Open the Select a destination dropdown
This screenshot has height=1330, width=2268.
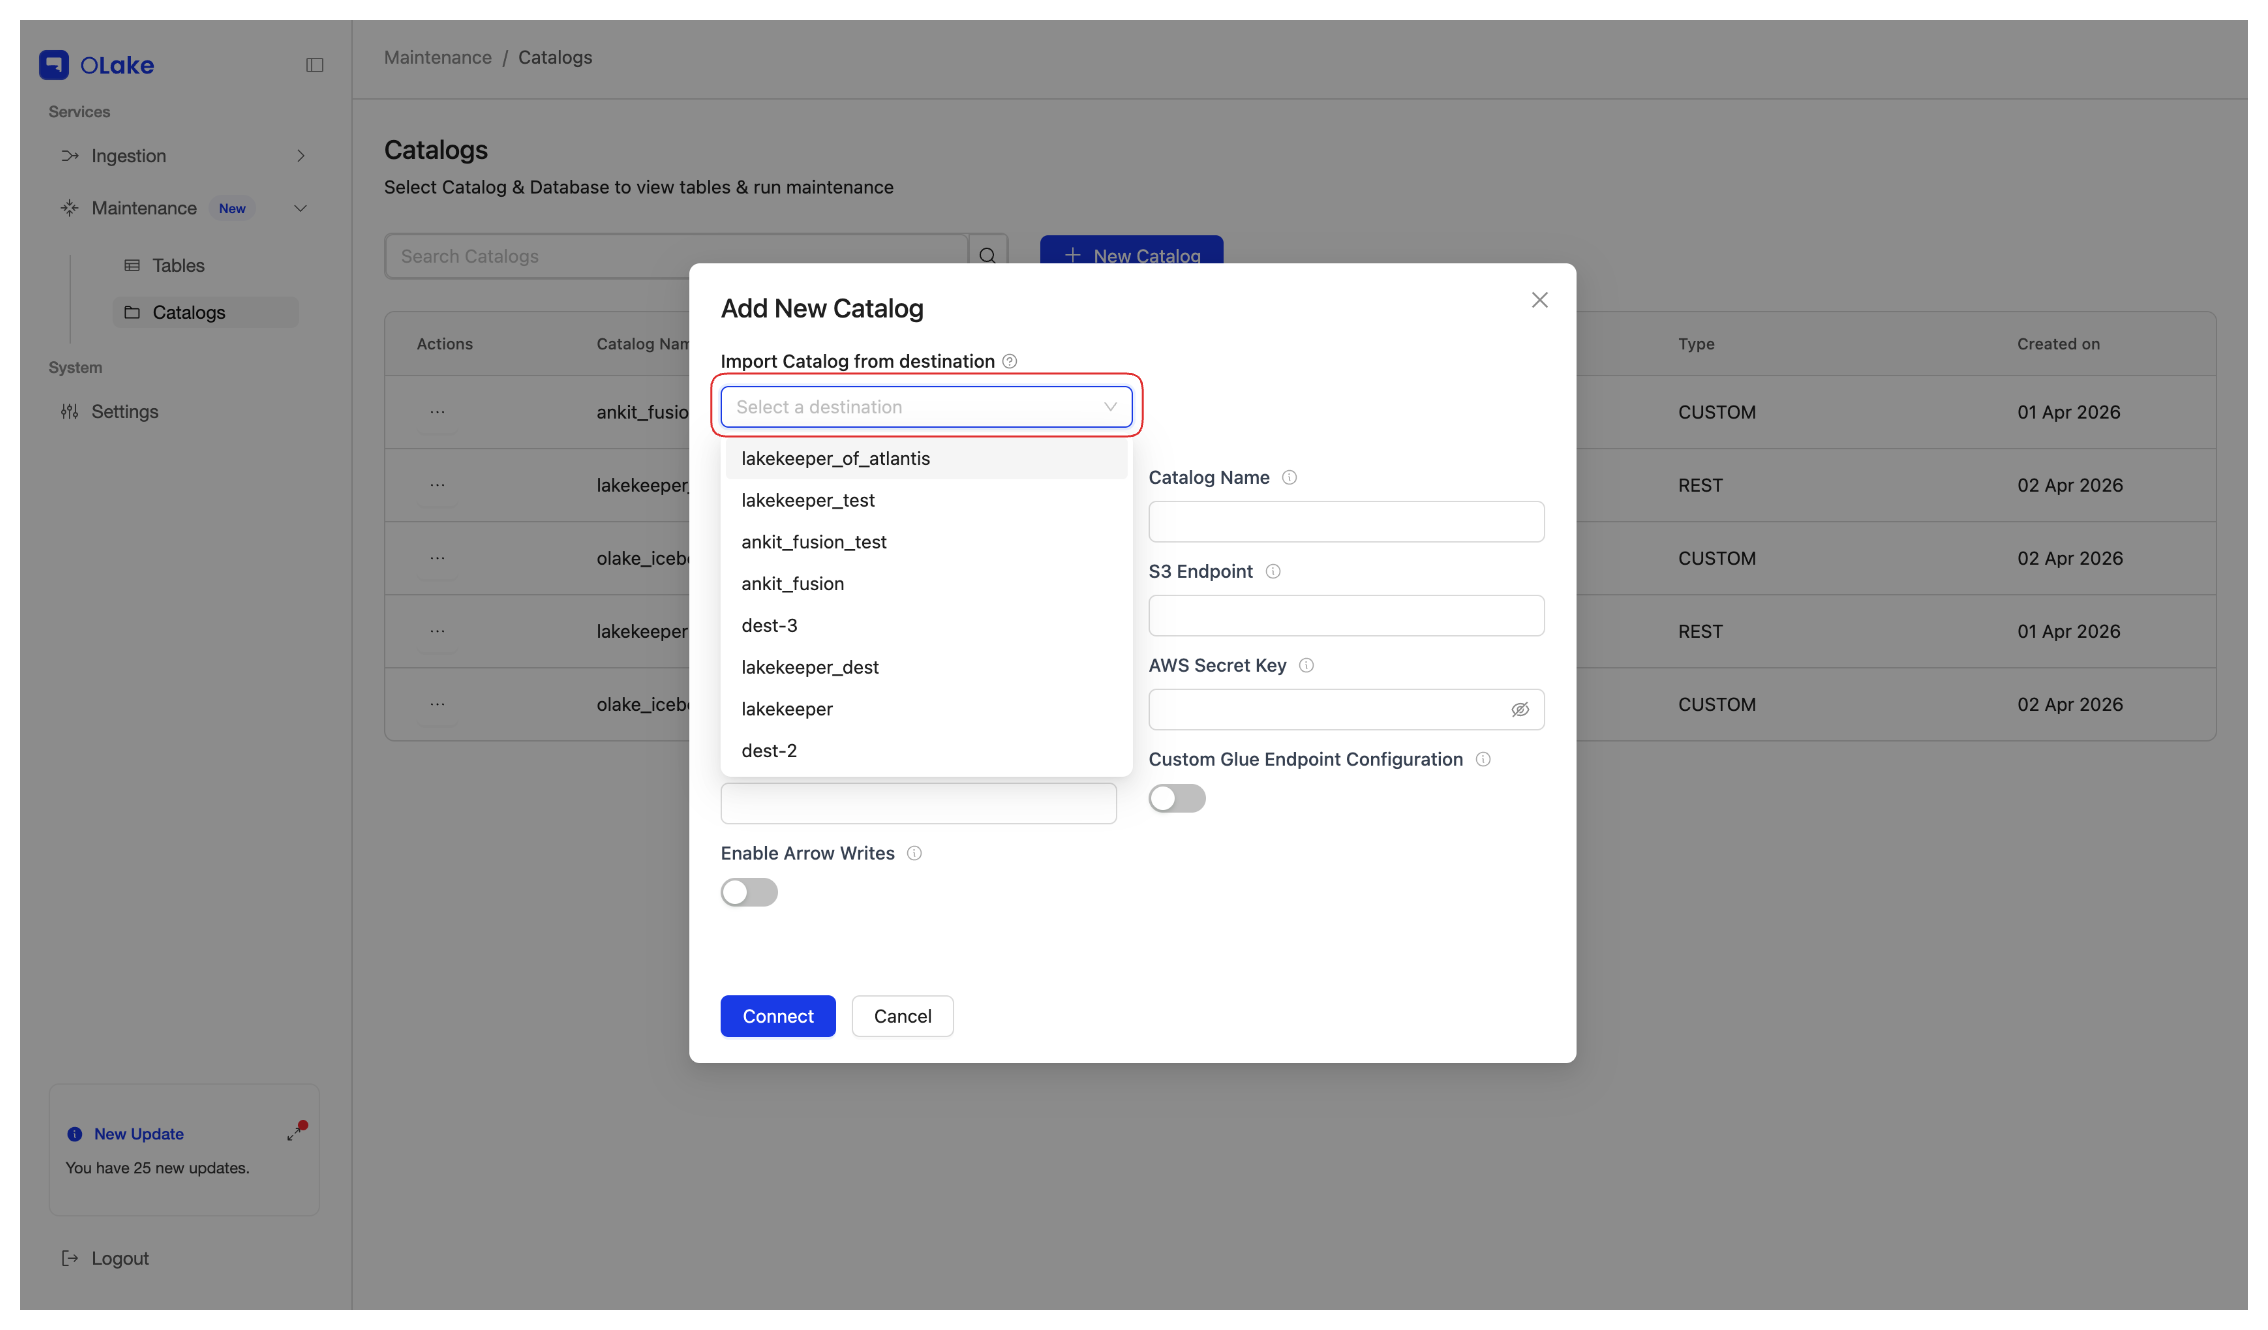click(925, 406)
